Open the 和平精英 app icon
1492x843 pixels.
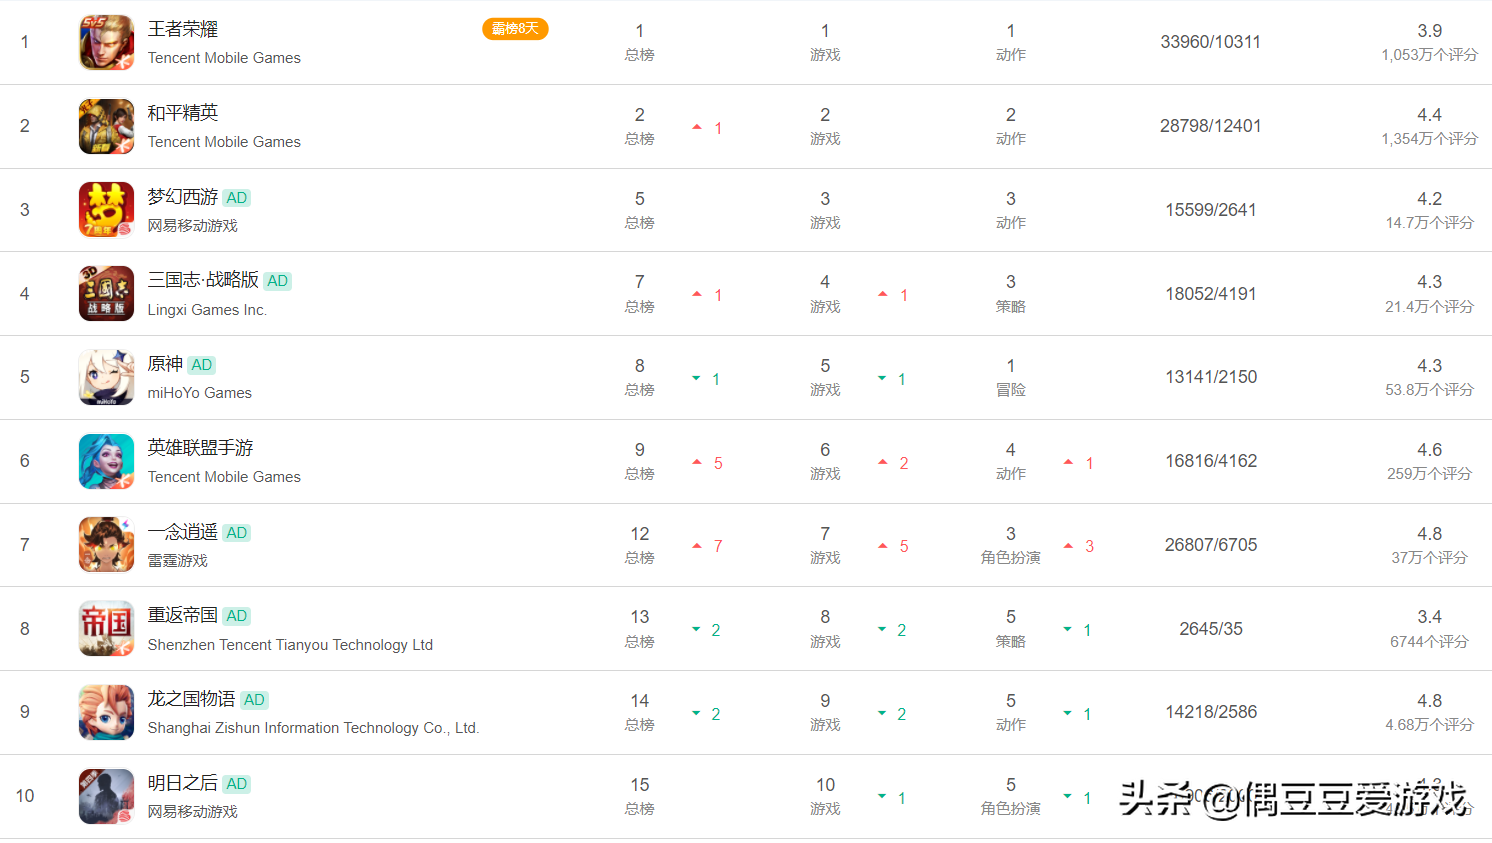tap(106, 126)
